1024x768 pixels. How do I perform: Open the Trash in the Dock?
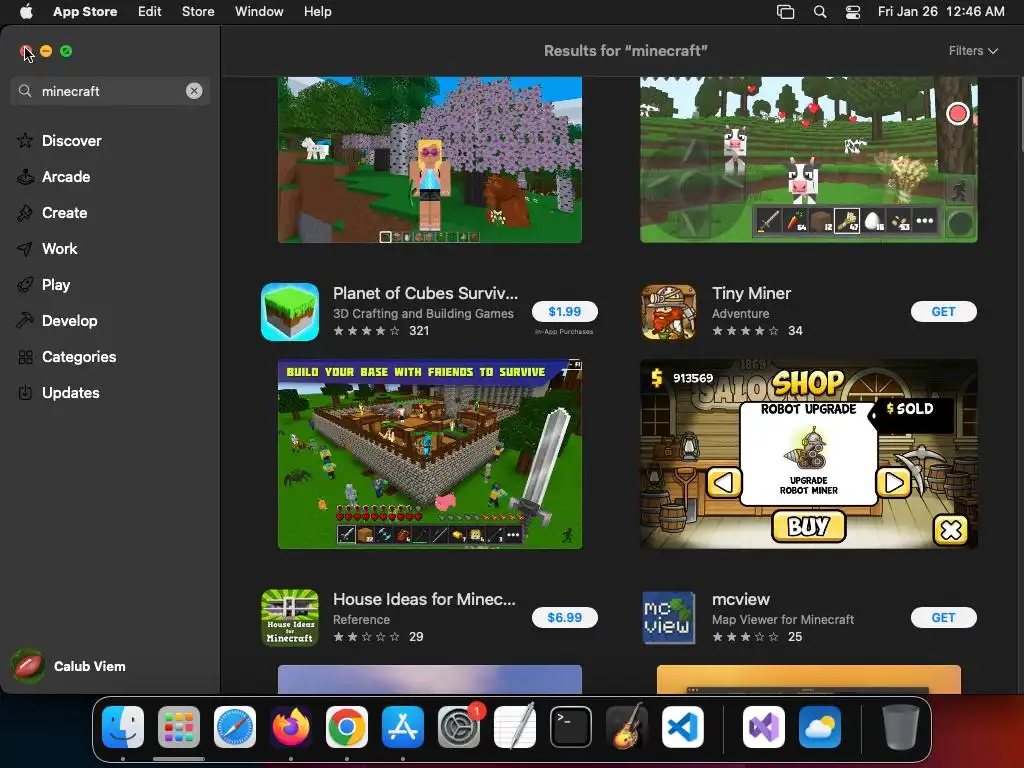[901, 727]
